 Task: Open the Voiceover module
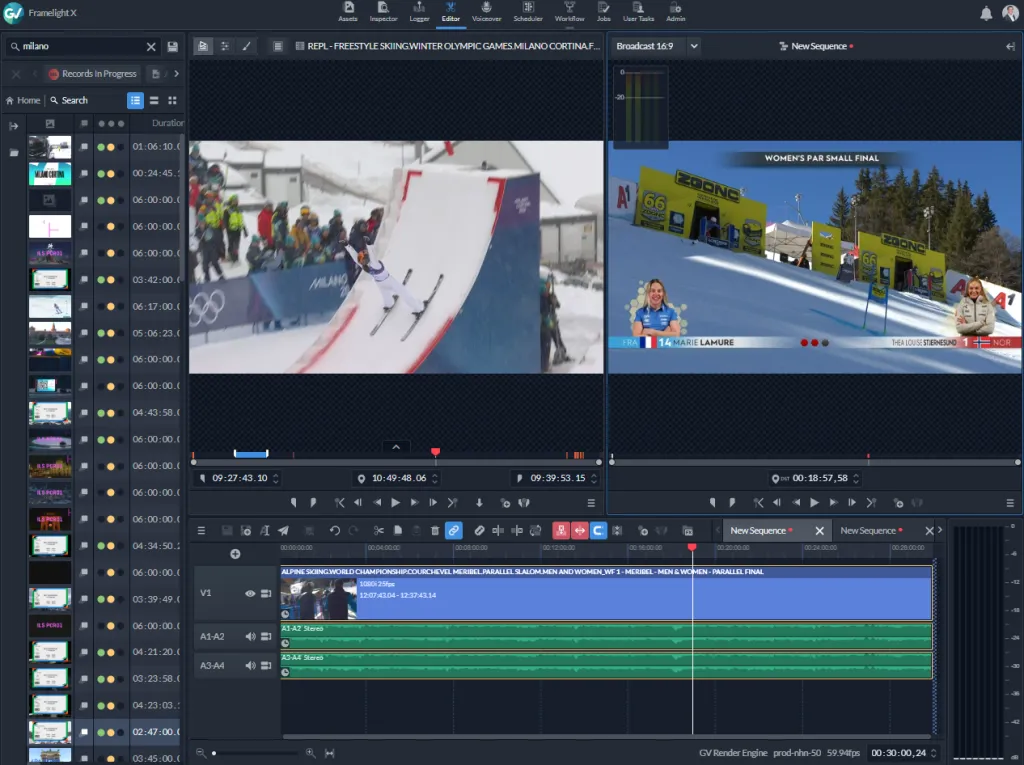(x=486, y=11)
